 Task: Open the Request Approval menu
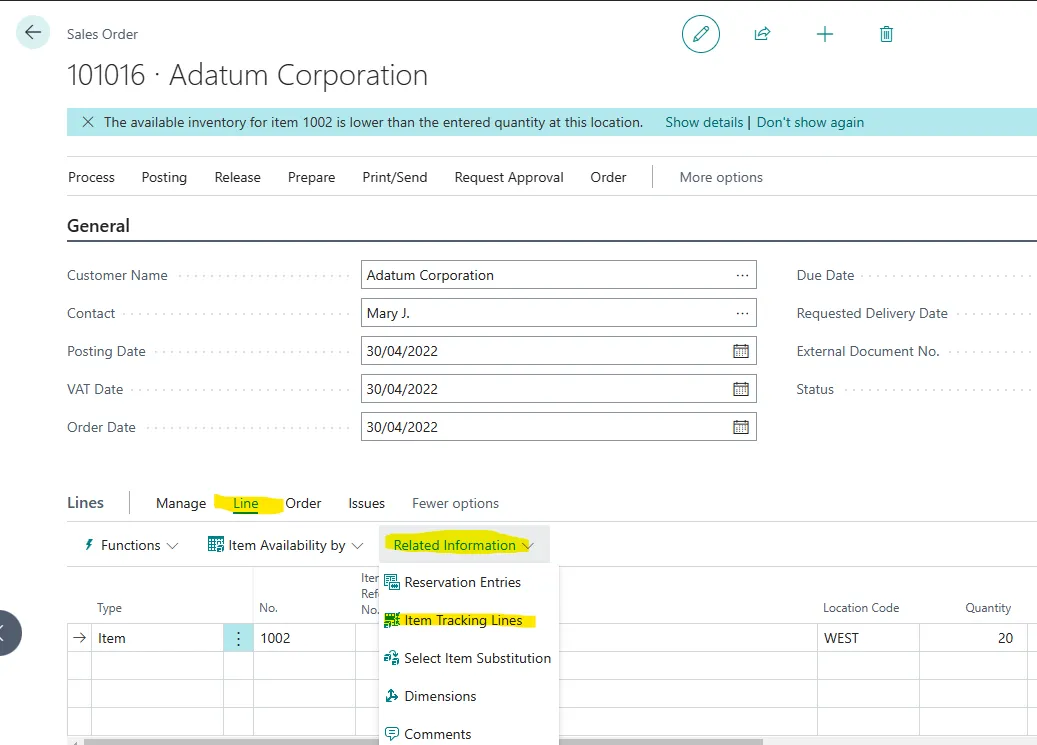[x=509, y=177]
